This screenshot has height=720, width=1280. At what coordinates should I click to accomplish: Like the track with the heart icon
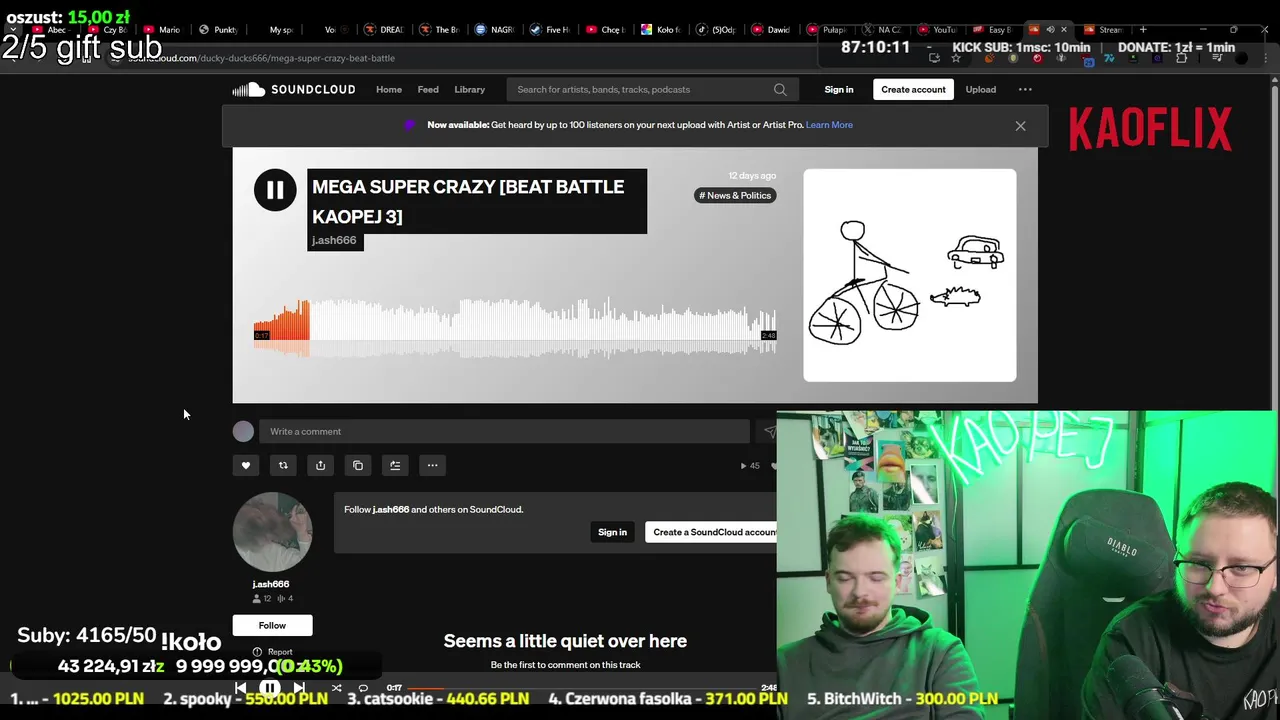coord(246,465)
